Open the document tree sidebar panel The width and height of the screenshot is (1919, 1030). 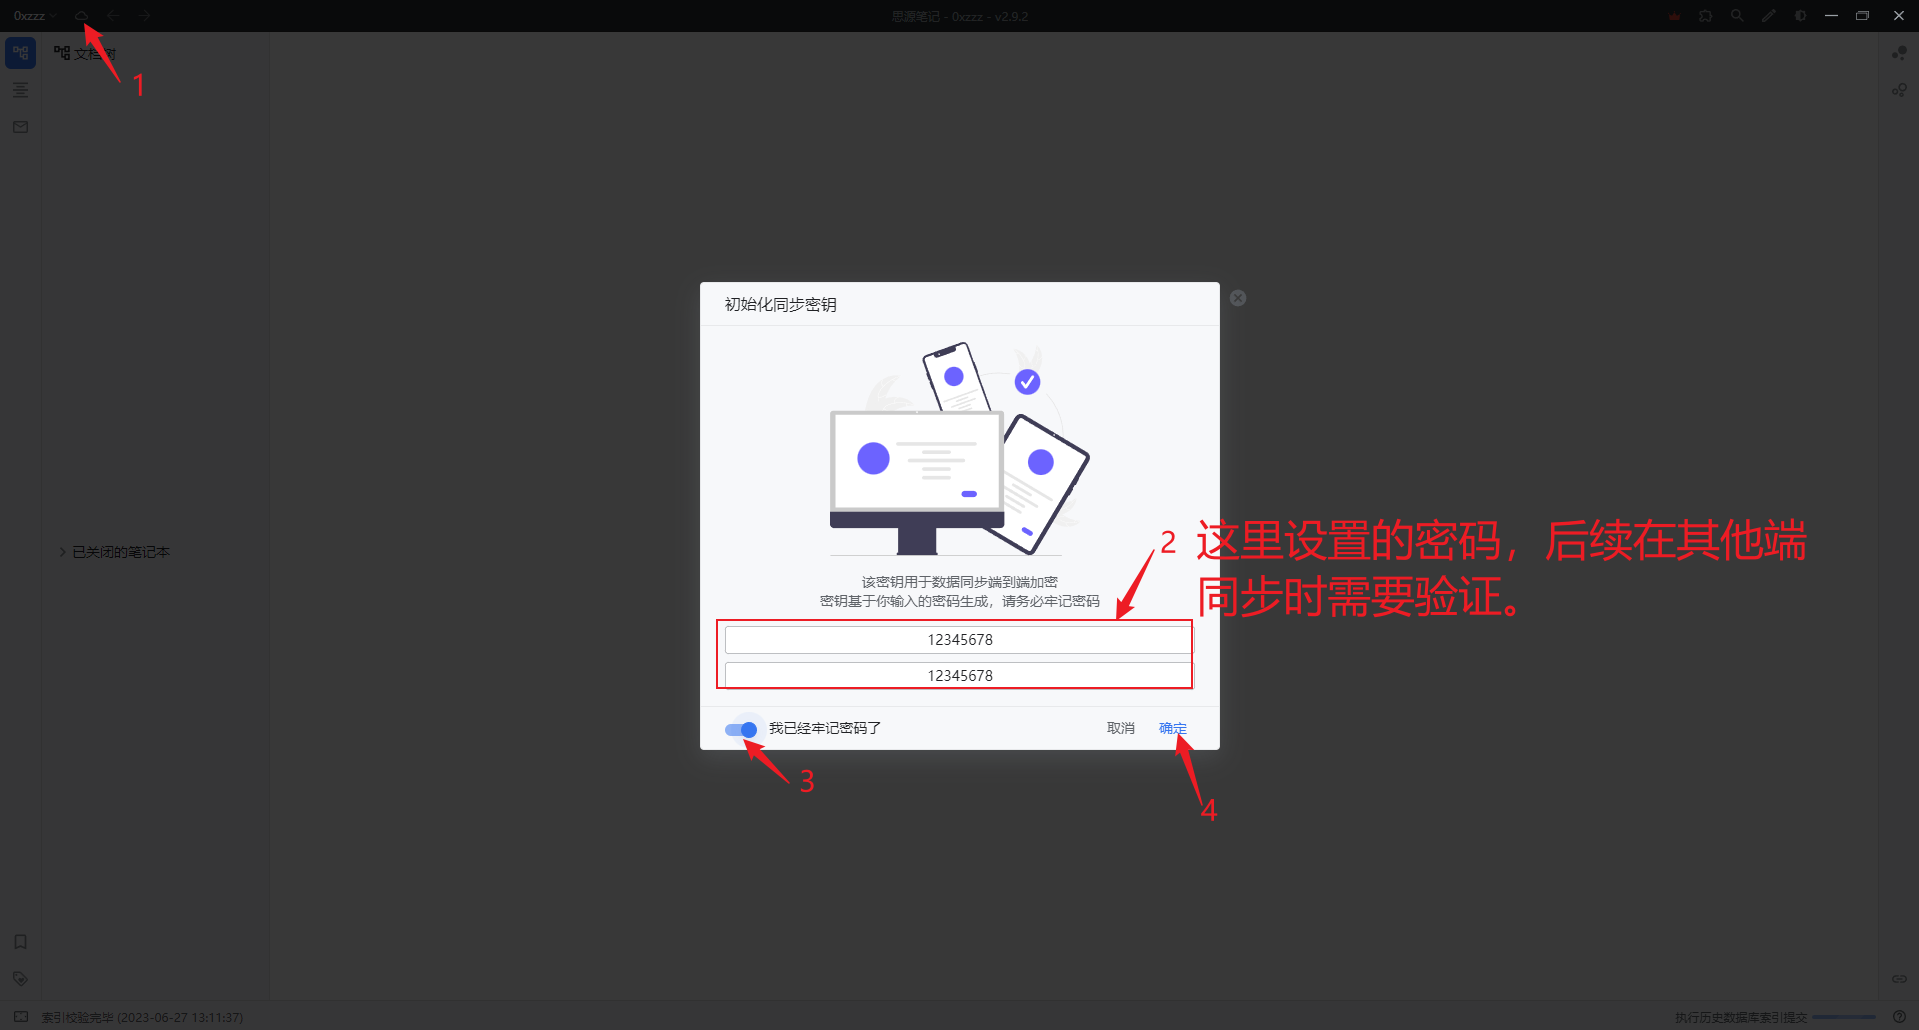20,53
